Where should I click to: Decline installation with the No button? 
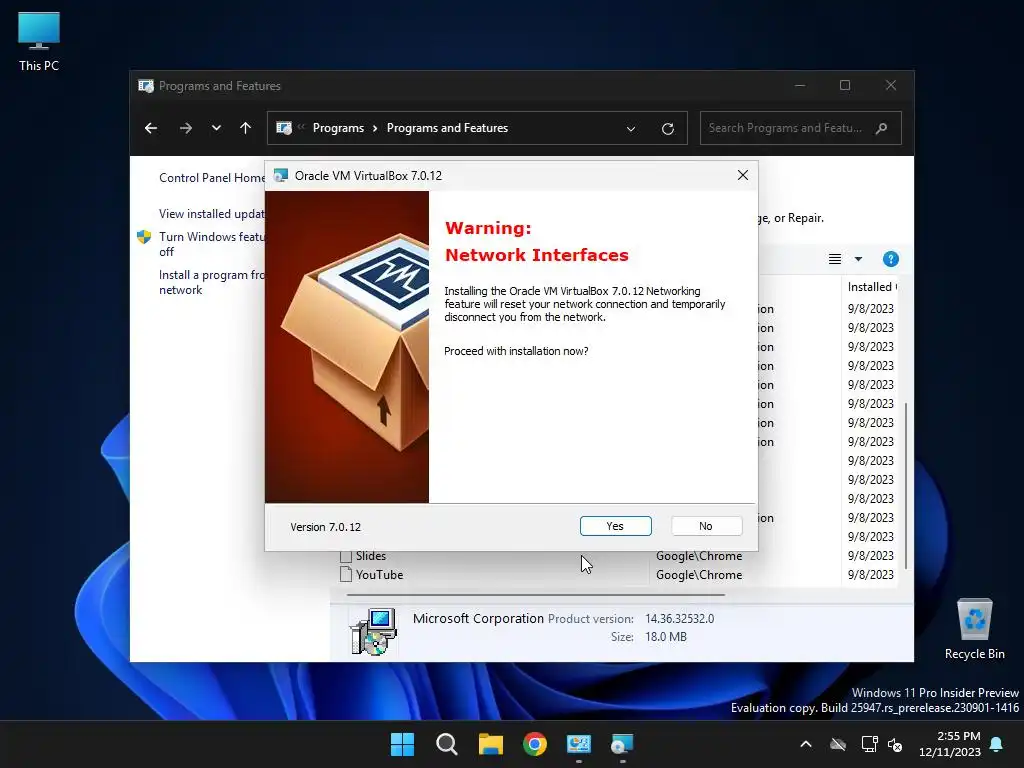pos(706,526)
